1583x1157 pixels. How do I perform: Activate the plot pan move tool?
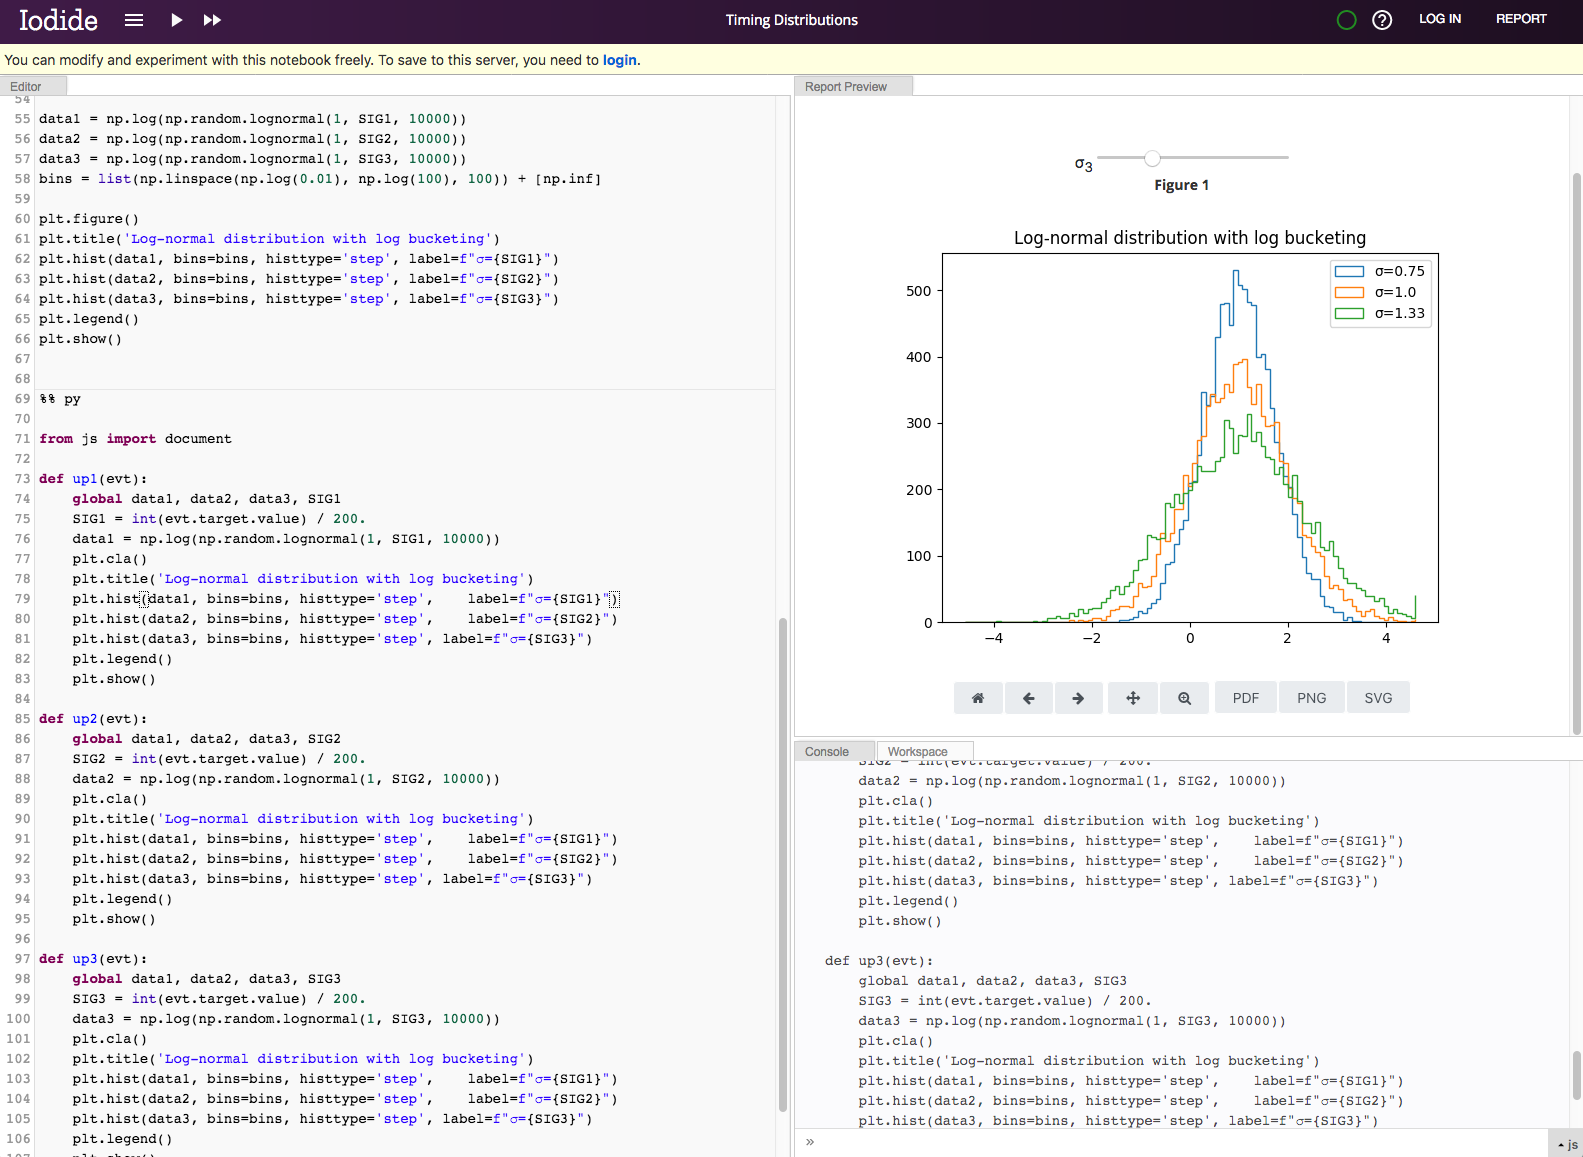pyautogui.click(x=1133, y=698)
